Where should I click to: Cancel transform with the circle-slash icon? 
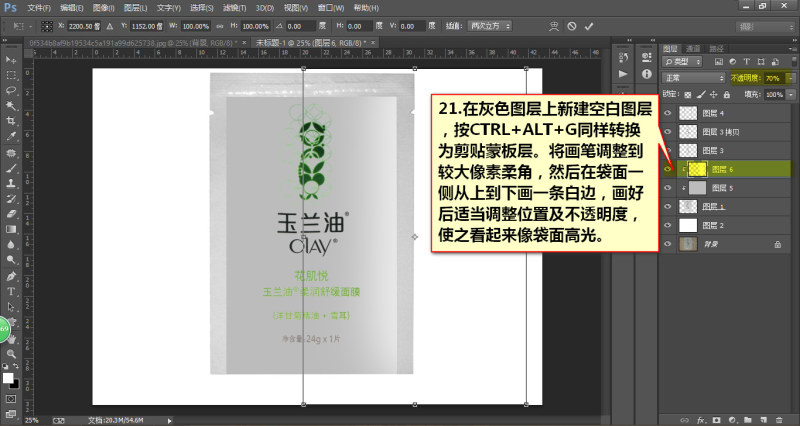click(571, 26)
